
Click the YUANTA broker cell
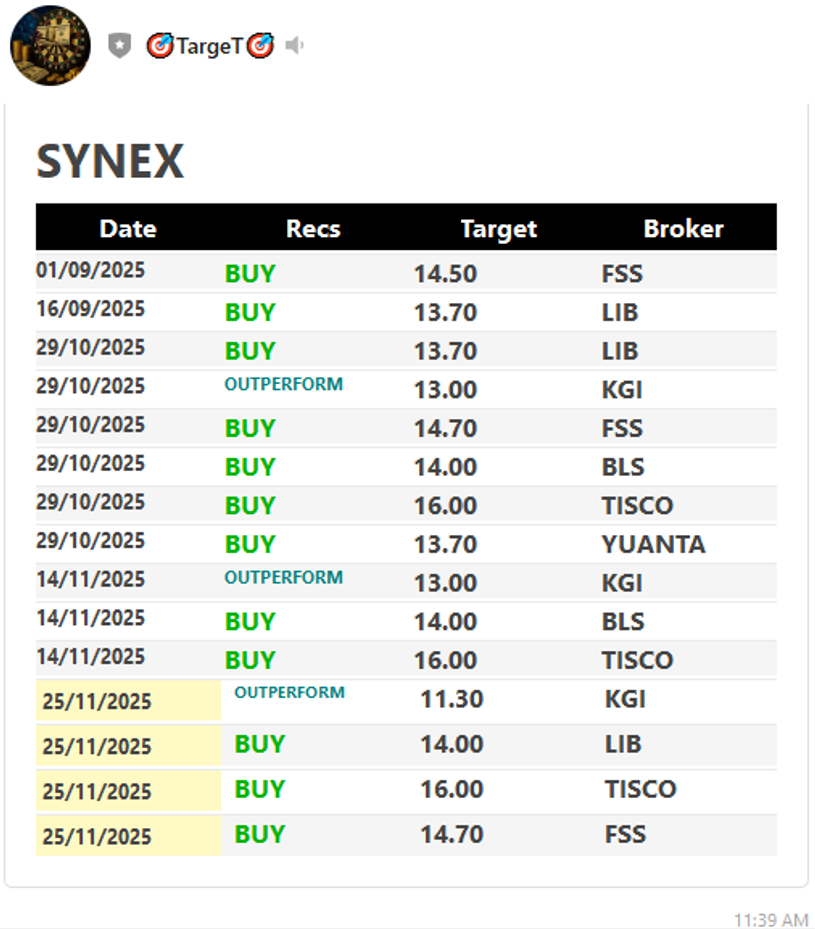(653, 545)
